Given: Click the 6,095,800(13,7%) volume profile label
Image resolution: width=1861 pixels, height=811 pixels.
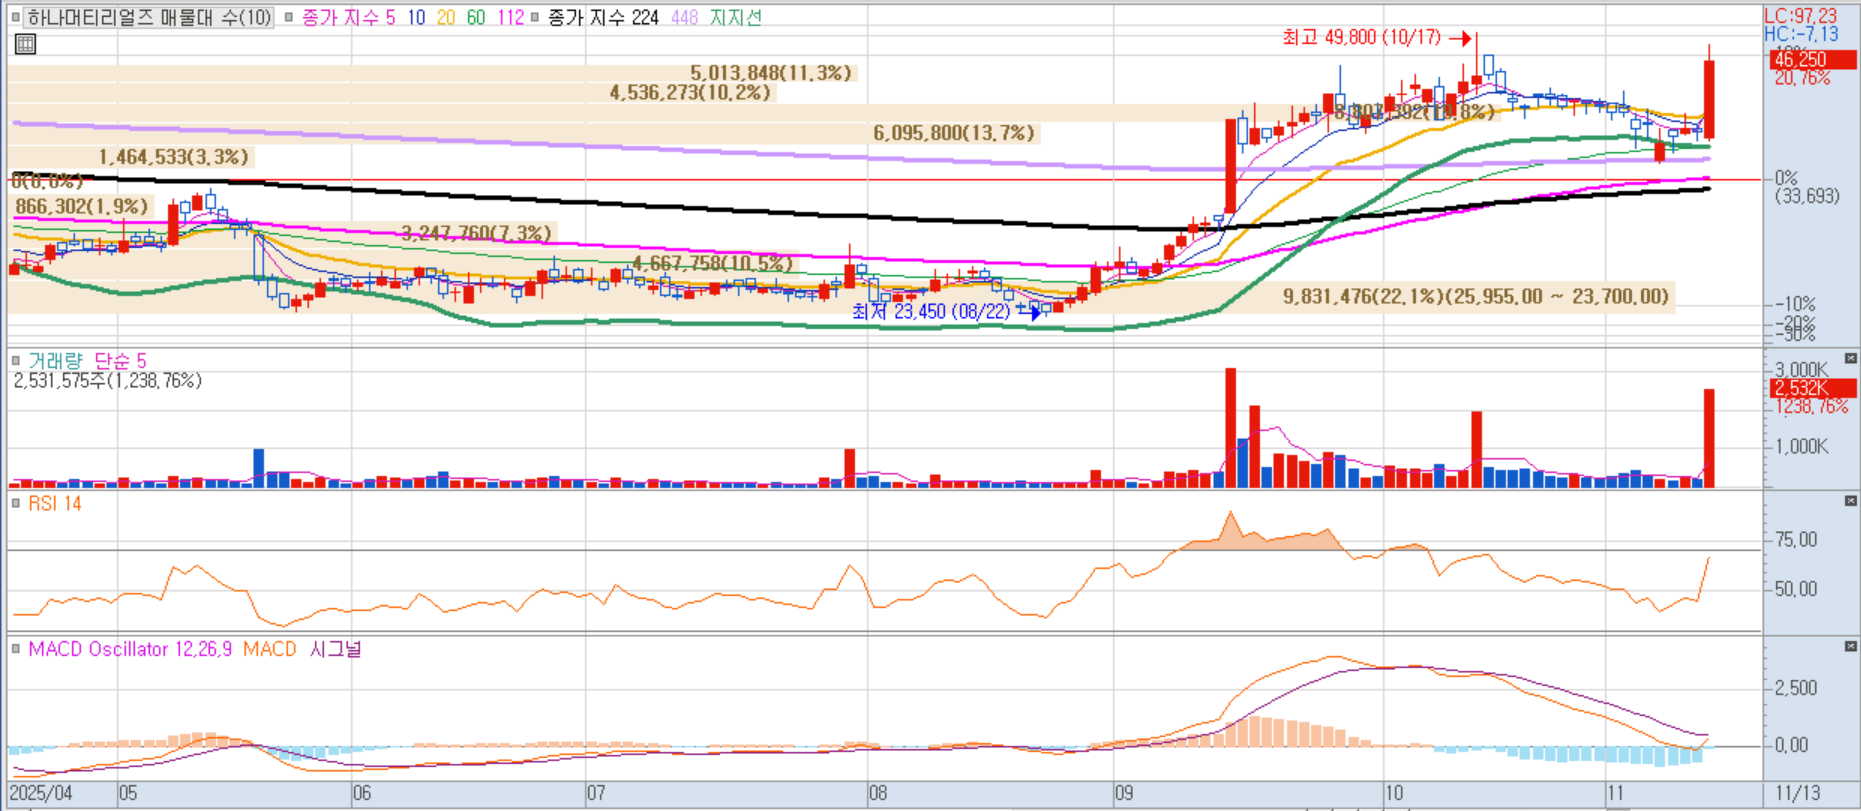Looking at the screenshot, I should pos(954,133).
